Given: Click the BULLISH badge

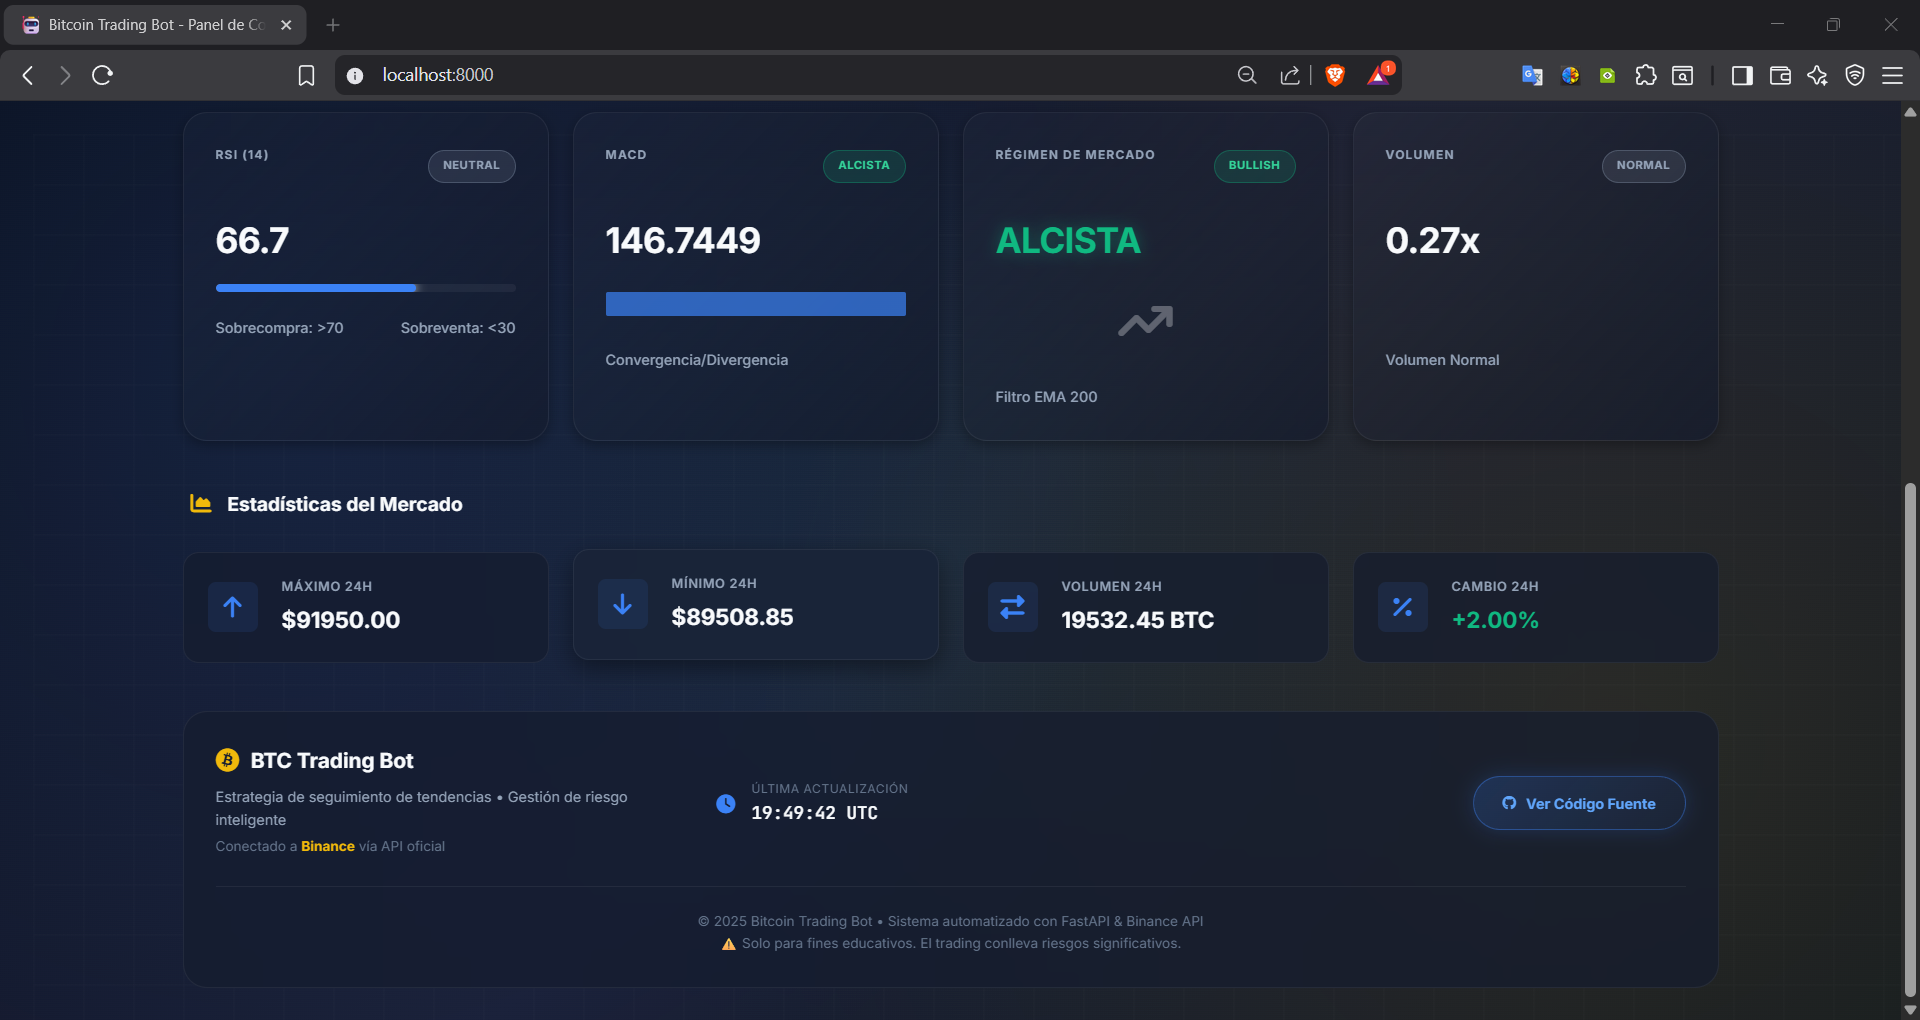Looking at the screenshot, I should point(1254,166).
